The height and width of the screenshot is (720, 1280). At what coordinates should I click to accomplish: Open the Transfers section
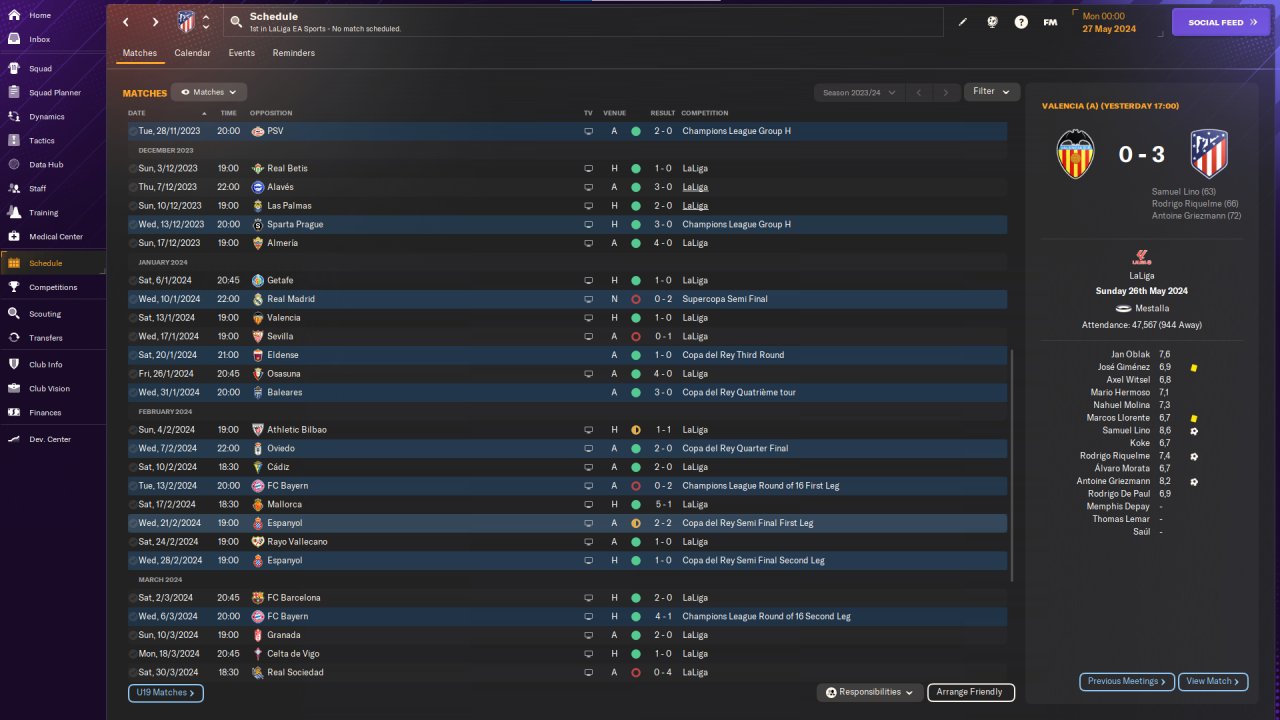point(46,338)
